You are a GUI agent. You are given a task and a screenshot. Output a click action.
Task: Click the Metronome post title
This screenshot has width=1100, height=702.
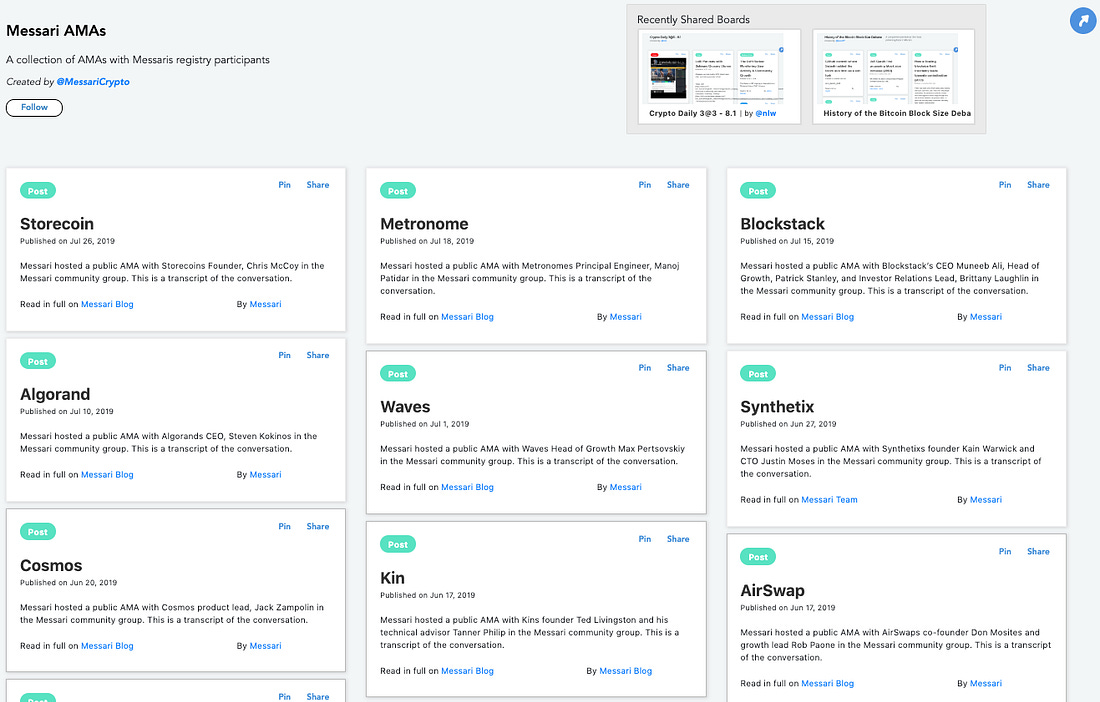point(424,224)
